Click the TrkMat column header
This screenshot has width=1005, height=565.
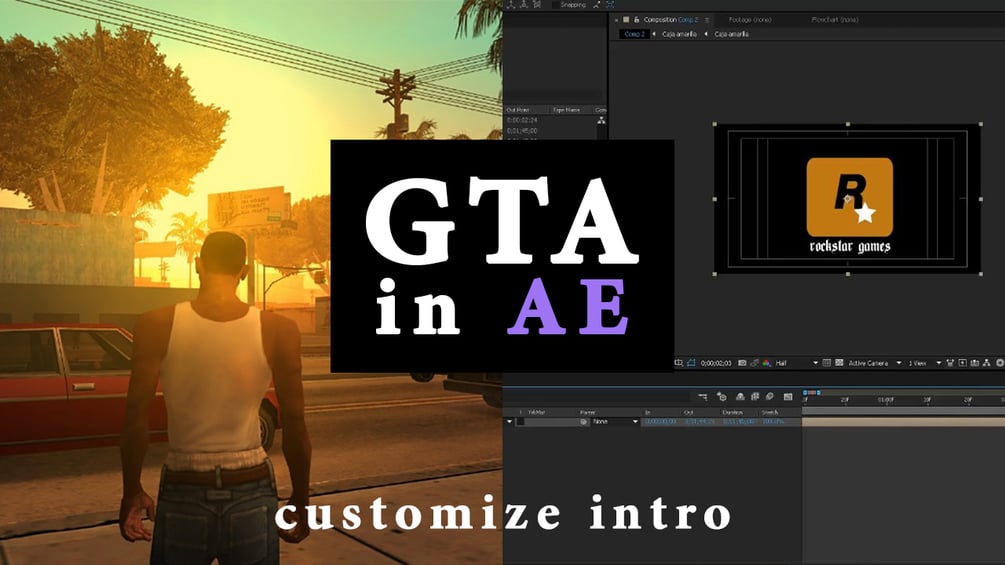[536, 413]
